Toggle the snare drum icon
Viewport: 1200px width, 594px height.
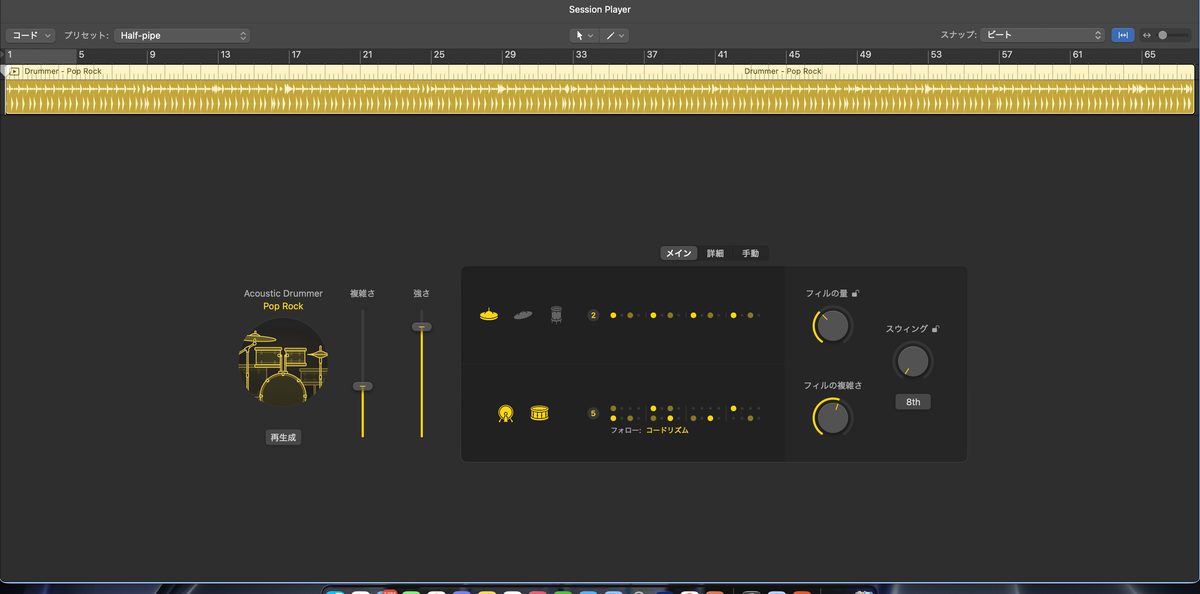pos(540,413)
